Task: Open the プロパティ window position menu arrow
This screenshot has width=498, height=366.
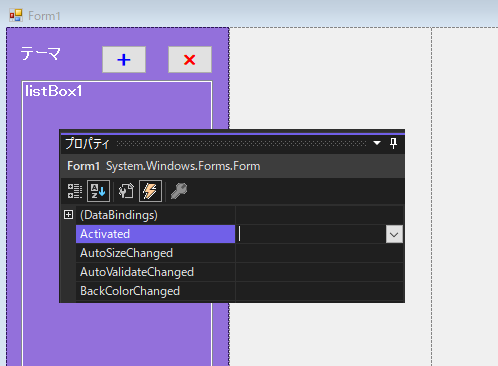Action: coord(377,143)
